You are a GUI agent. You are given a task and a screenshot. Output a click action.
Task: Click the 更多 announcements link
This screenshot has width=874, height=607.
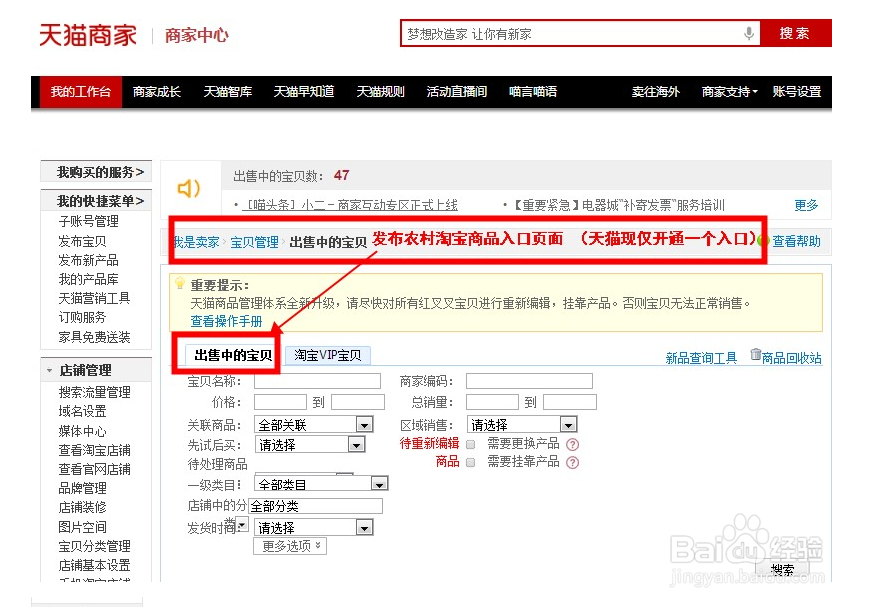click(806, 205)
